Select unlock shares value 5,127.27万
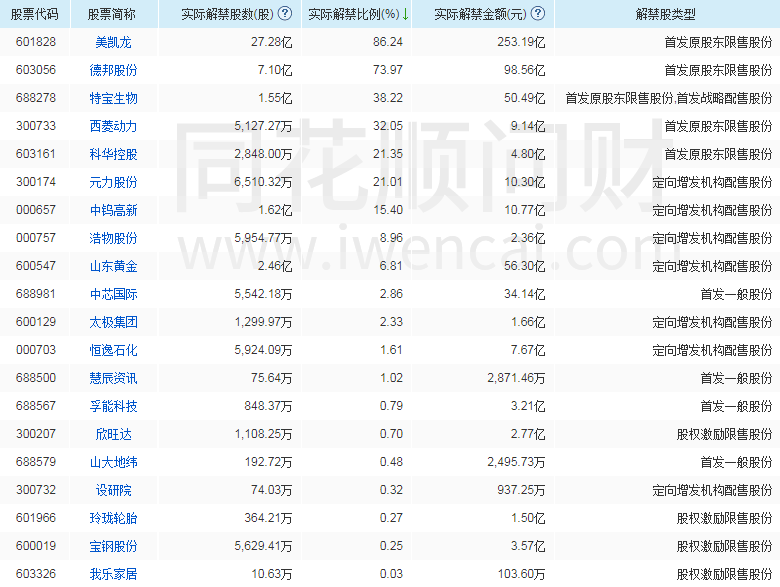The height and width of the screenshot is (587, 780). click(263, 126)
